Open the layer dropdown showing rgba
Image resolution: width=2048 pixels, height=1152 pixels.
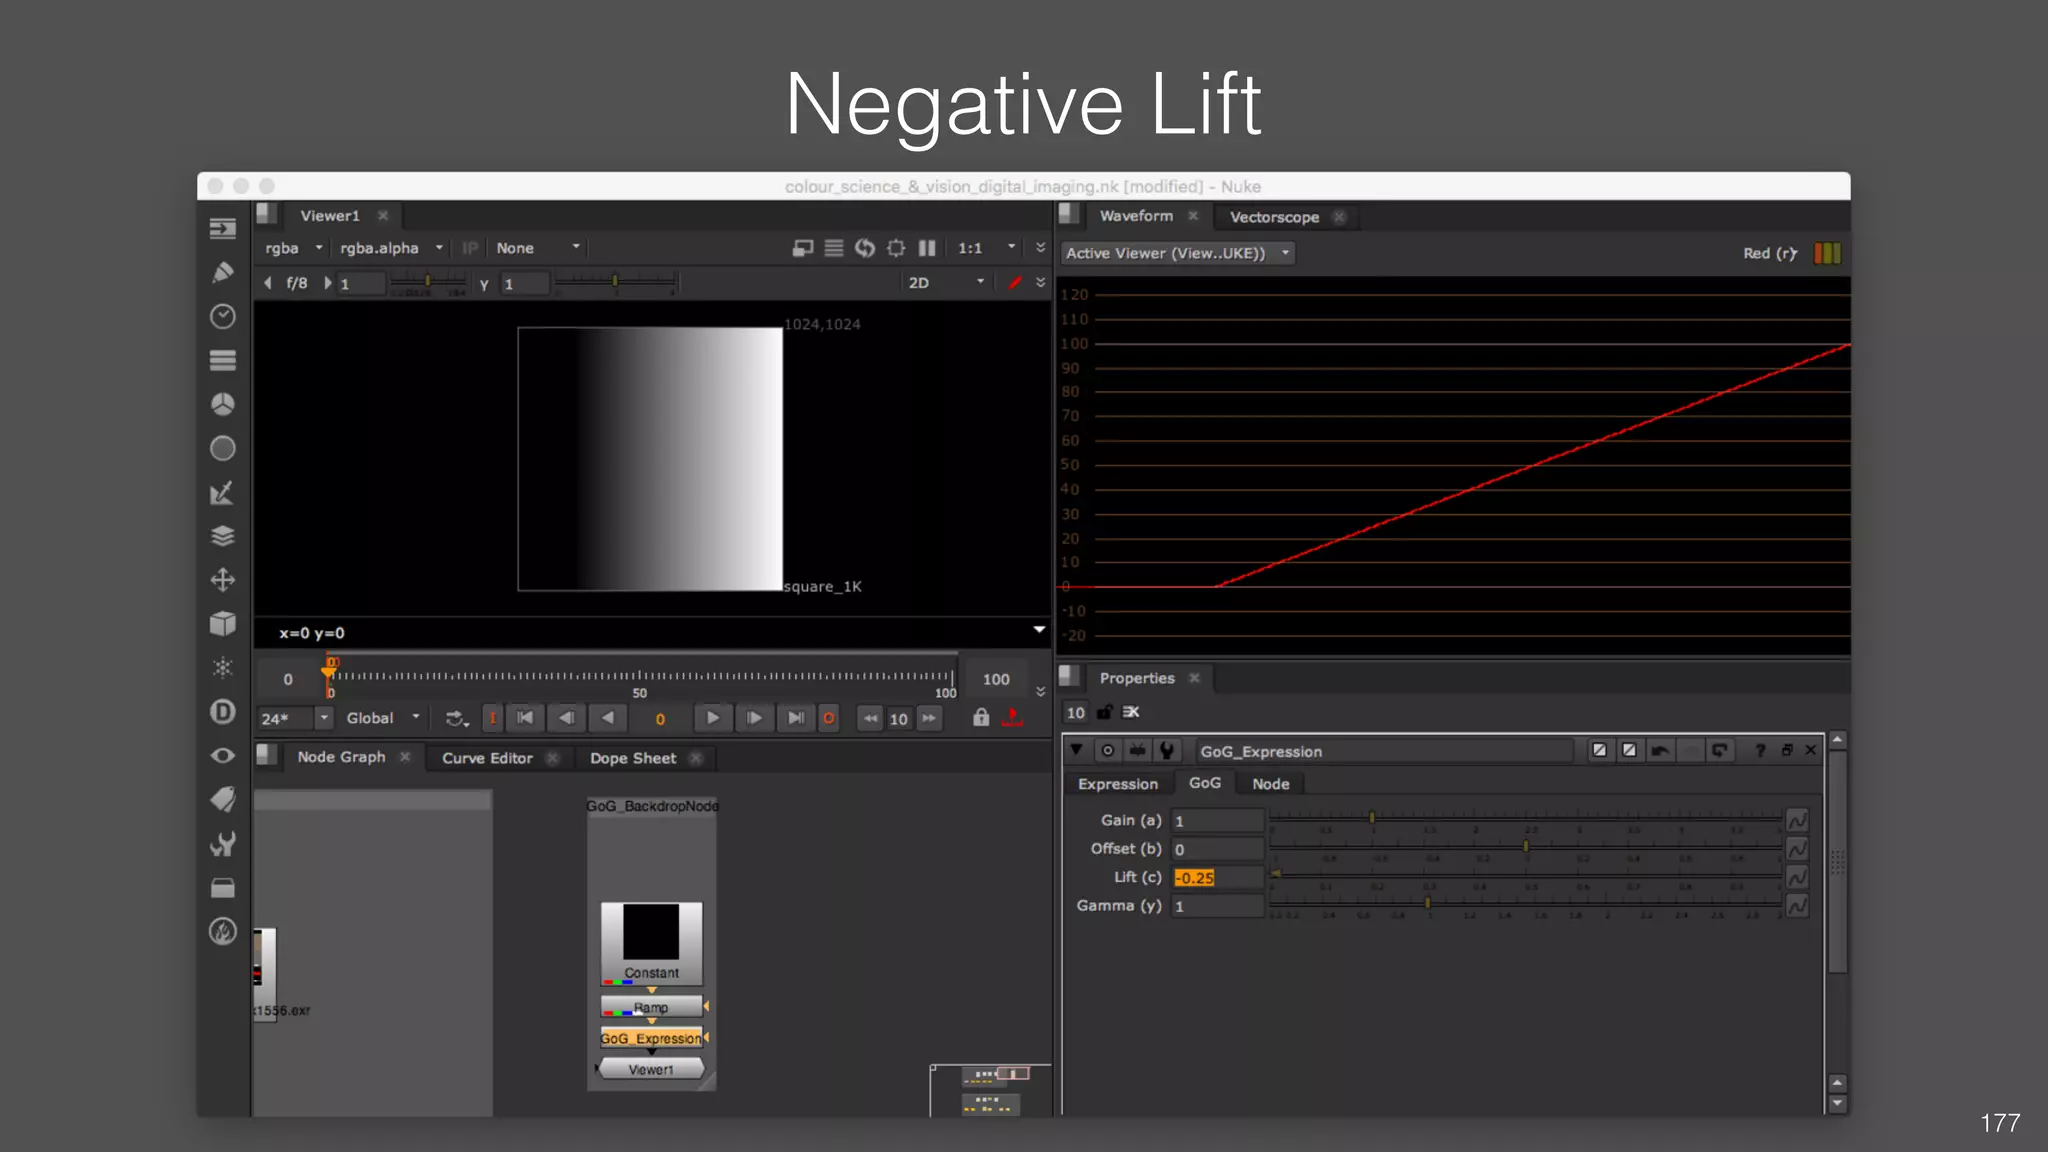(293, 248)
